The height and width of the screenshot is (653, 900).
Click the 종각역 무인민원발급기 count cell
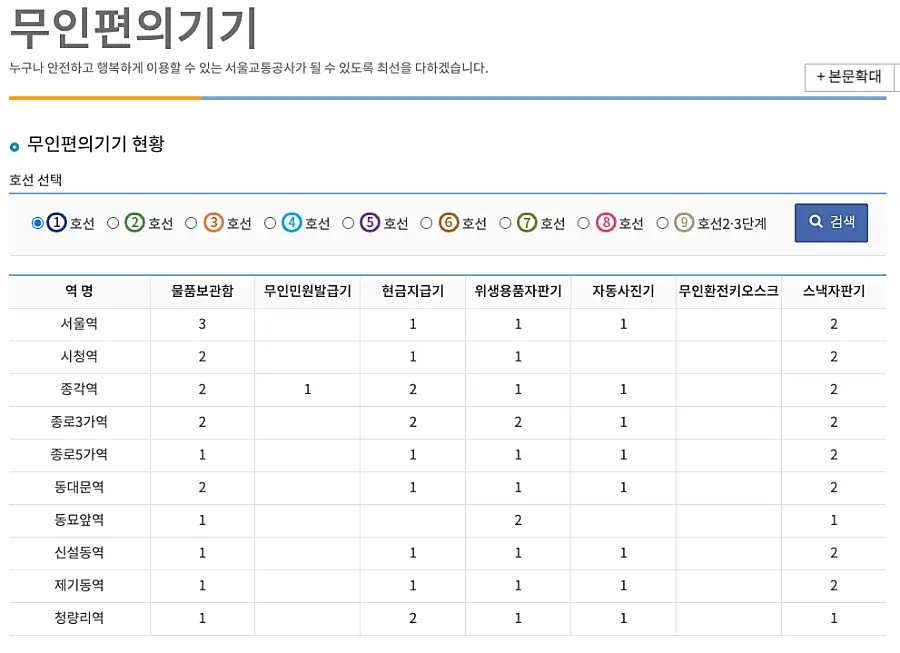[x=307, y=389]
